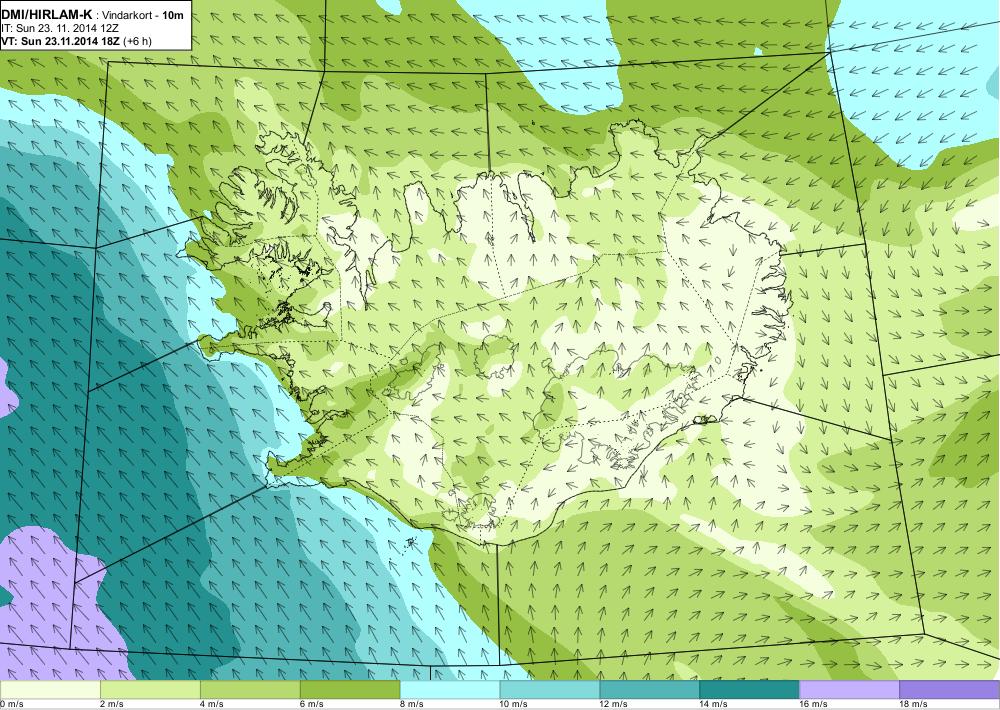Click the '14 m/s' legend label
The width and height of the screenshot is (1000, 710).
[714, 704]
